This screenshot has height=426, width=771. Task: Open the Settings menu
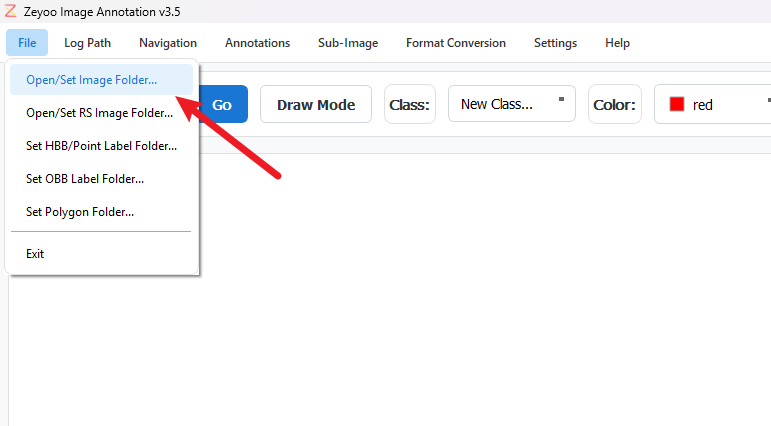pyautogui.click(x=556, y=43)
